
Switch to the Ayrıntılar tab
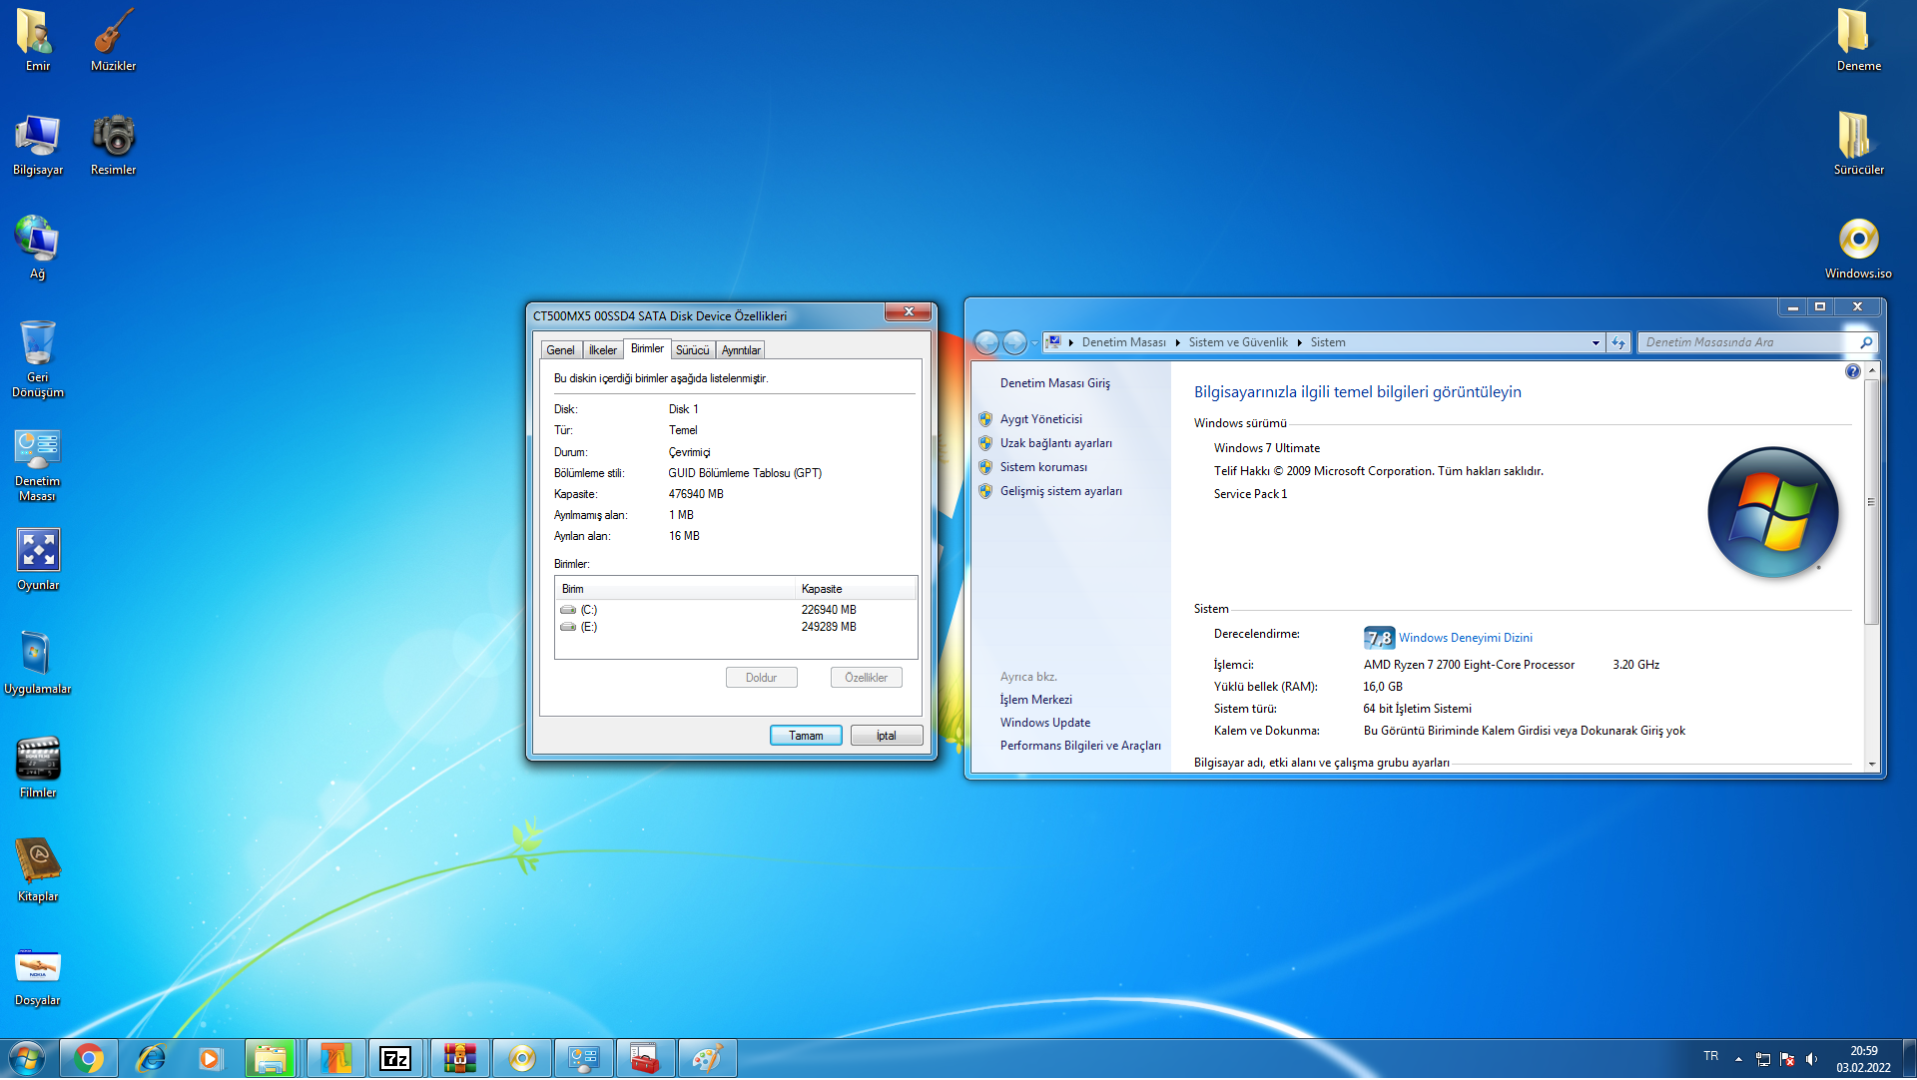(741, 350)
